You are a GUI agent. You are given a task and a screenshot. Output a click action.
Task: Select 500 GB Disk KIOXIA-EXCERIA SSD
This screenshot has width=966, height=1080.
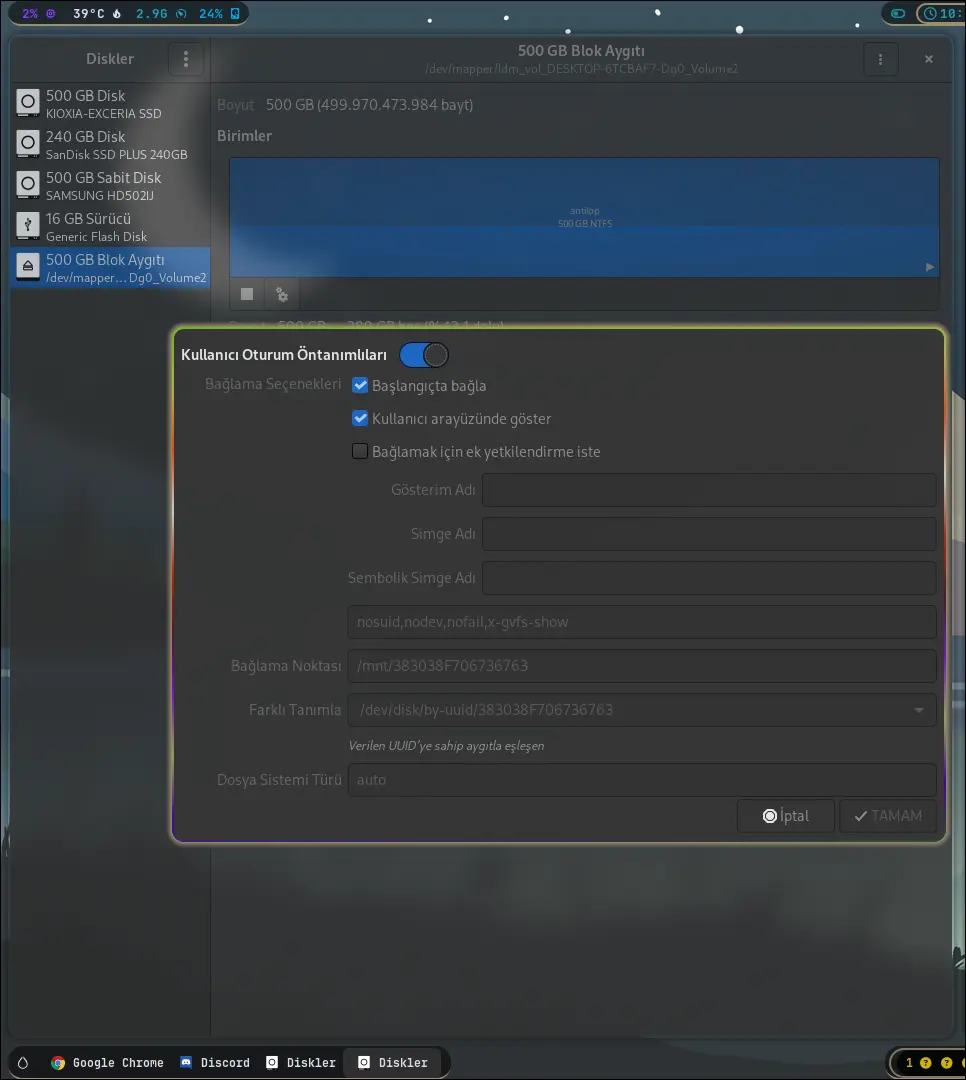pyautogui.click(x=110, y=103)
